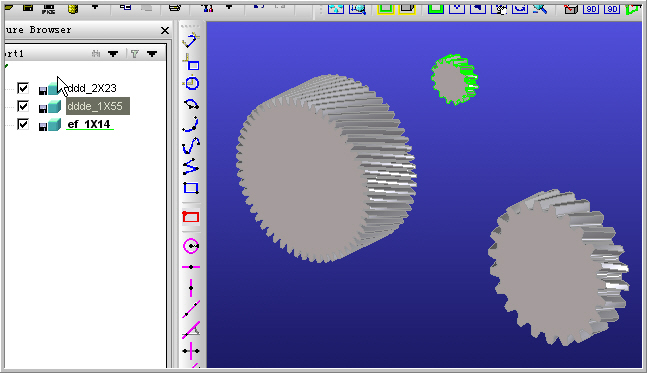
Task: Click the greyed find icon in browser header
Action: pos(96,54)
